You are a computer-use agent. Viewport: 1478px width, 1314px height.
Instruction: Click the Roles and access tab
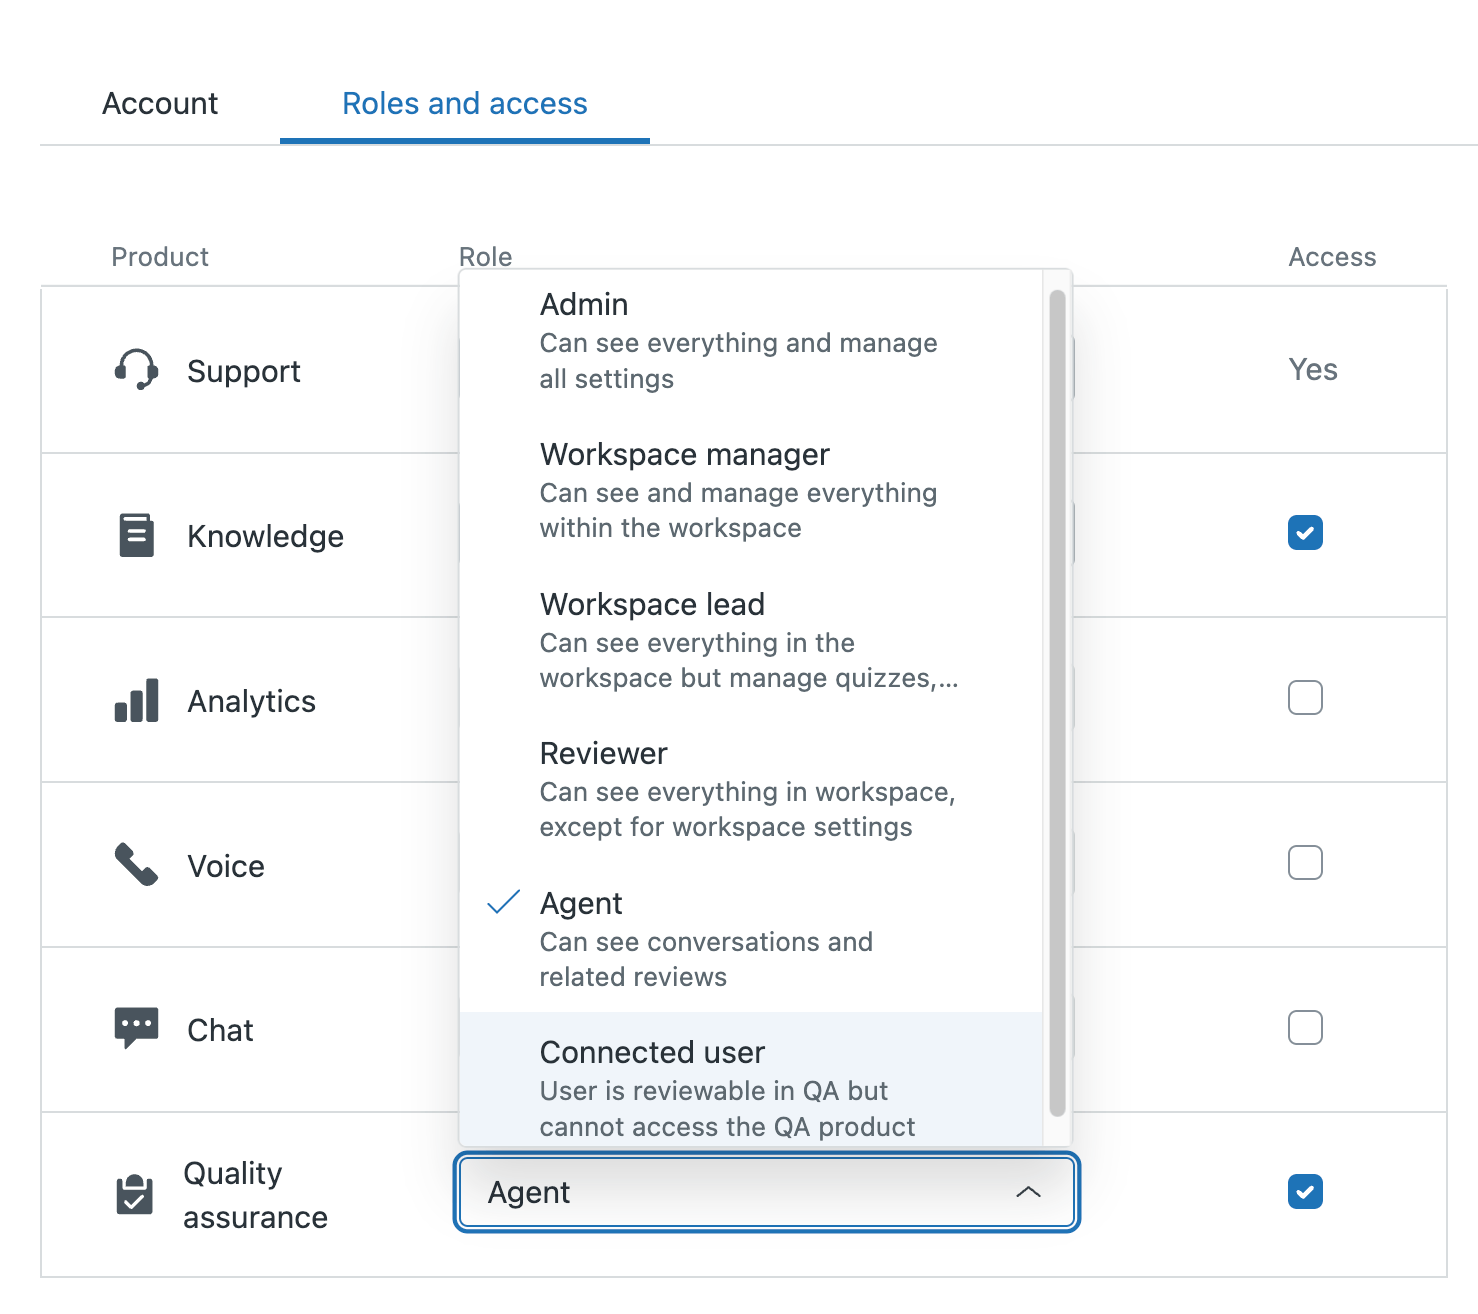click(x=464, y=103)
